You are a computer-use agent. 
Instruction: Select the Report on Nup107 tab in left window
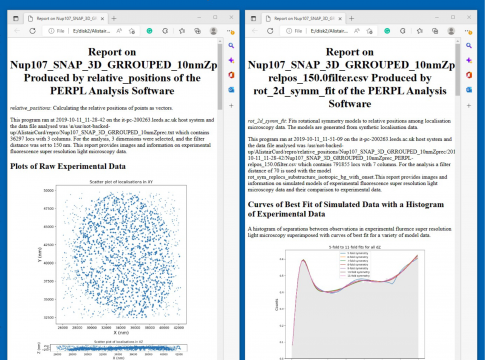tap(66, 19)
